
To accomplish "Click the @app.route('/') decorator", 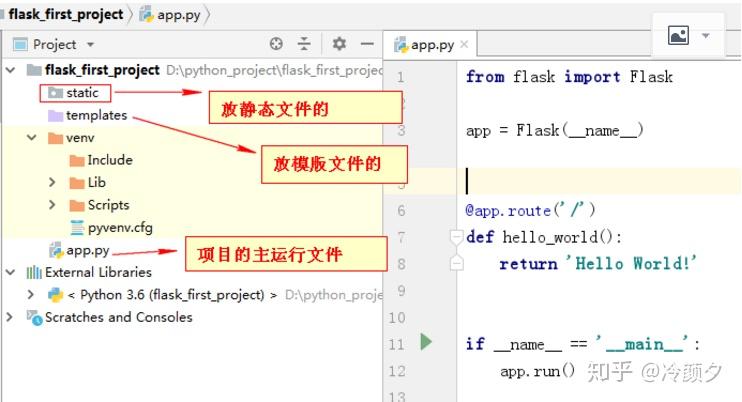I will [x=530, y=210].
